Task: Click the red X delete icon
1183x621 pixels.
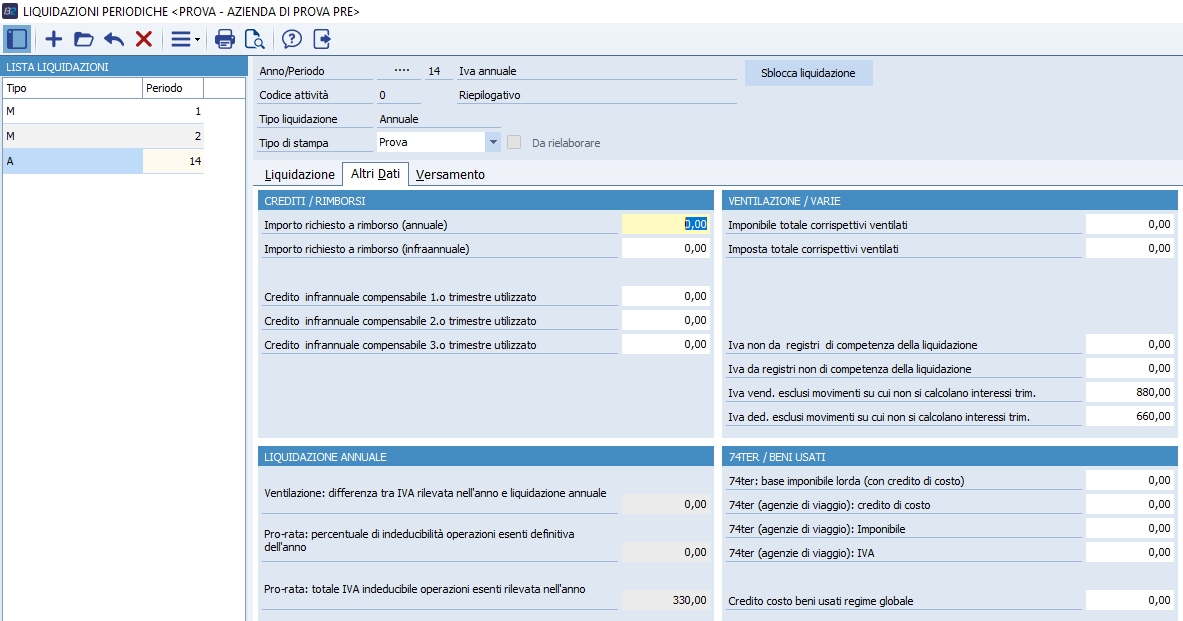Action: [x=144, y=39]
